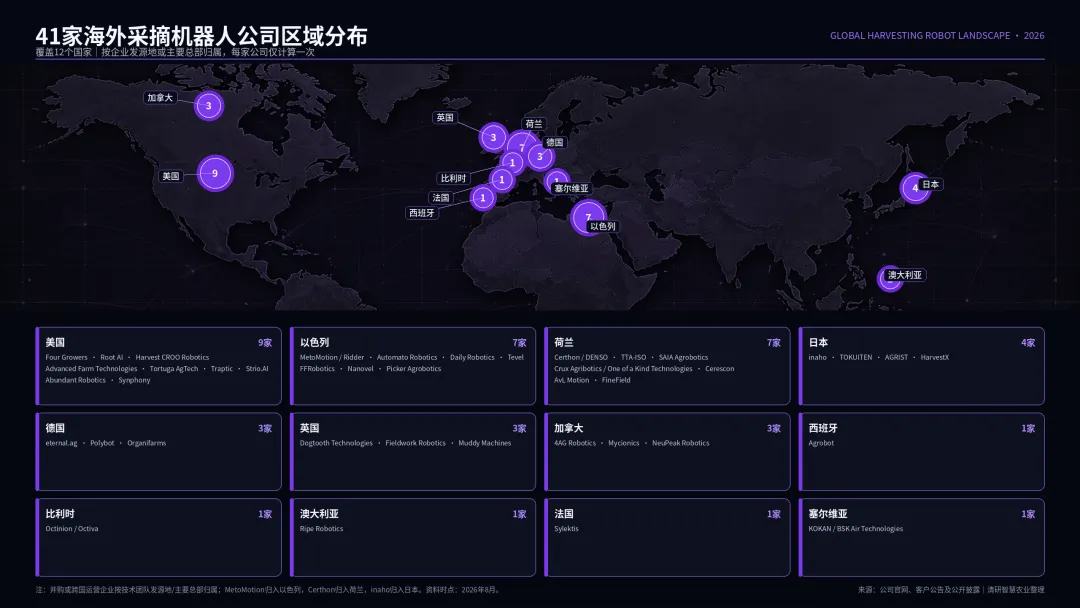Screen dimensions: 1080x608
Task: Select the 以色列 label on the map
Action: (603, 227)
